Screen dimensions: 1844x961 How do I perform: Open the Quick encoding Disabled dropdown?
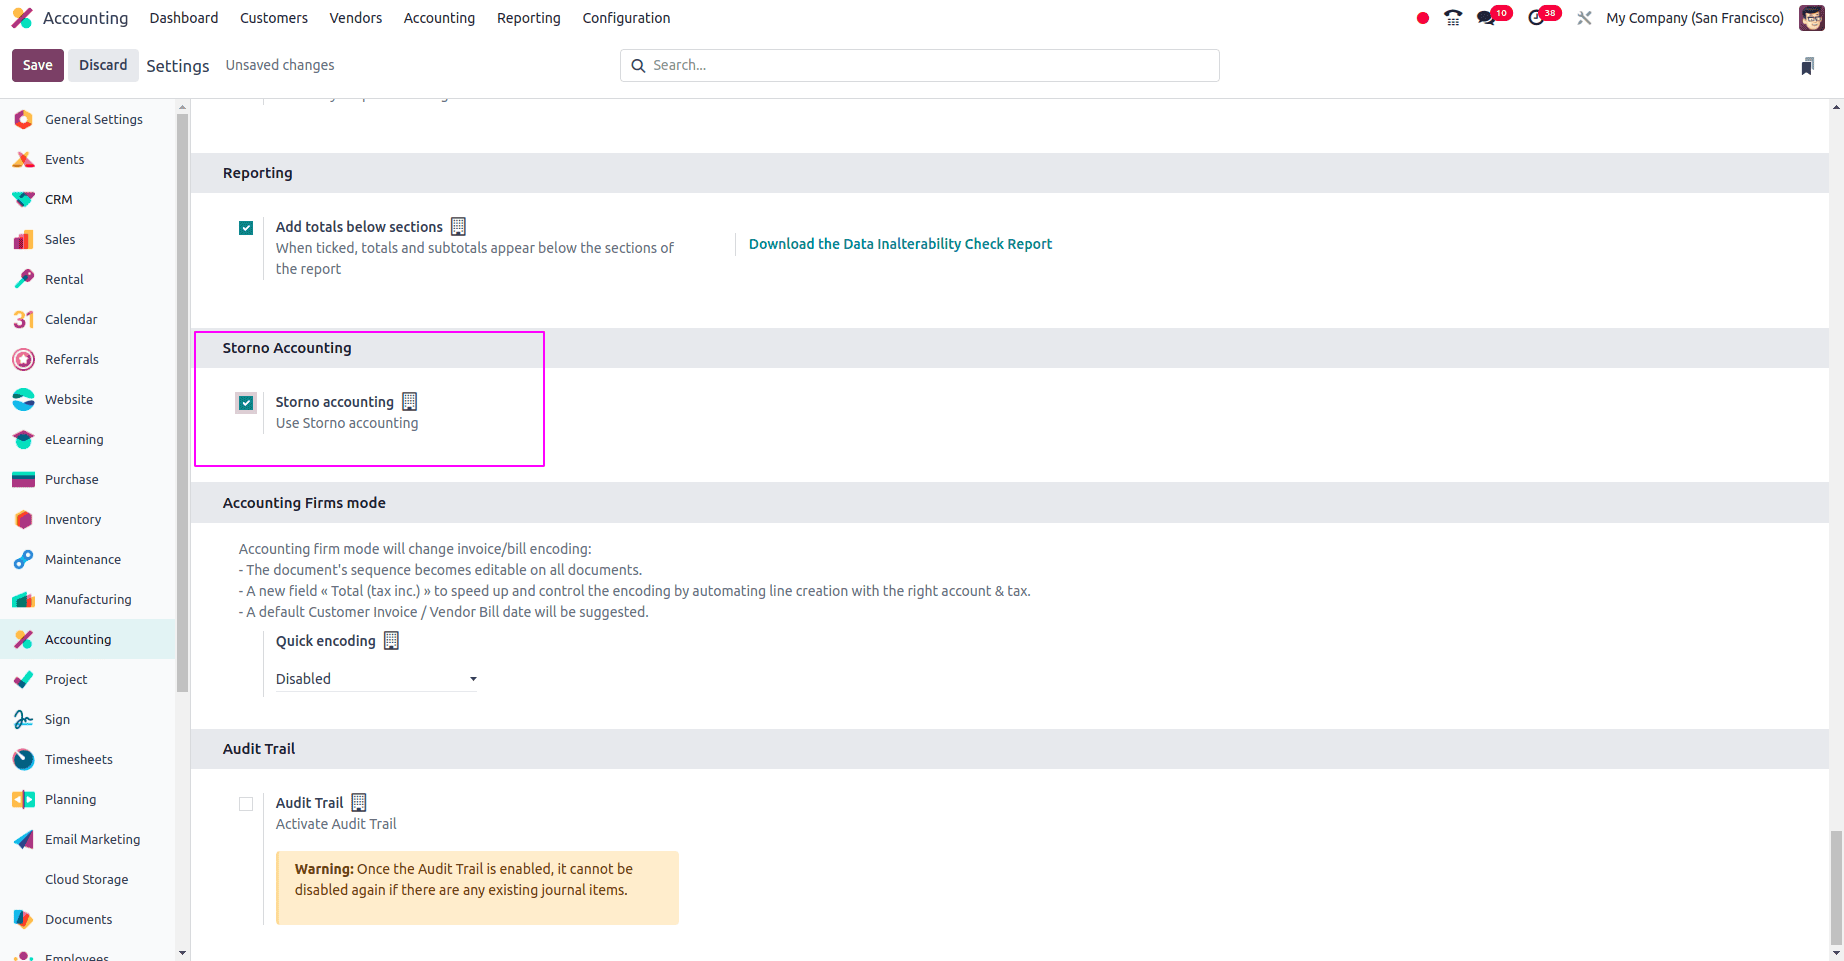pos(376,679)
